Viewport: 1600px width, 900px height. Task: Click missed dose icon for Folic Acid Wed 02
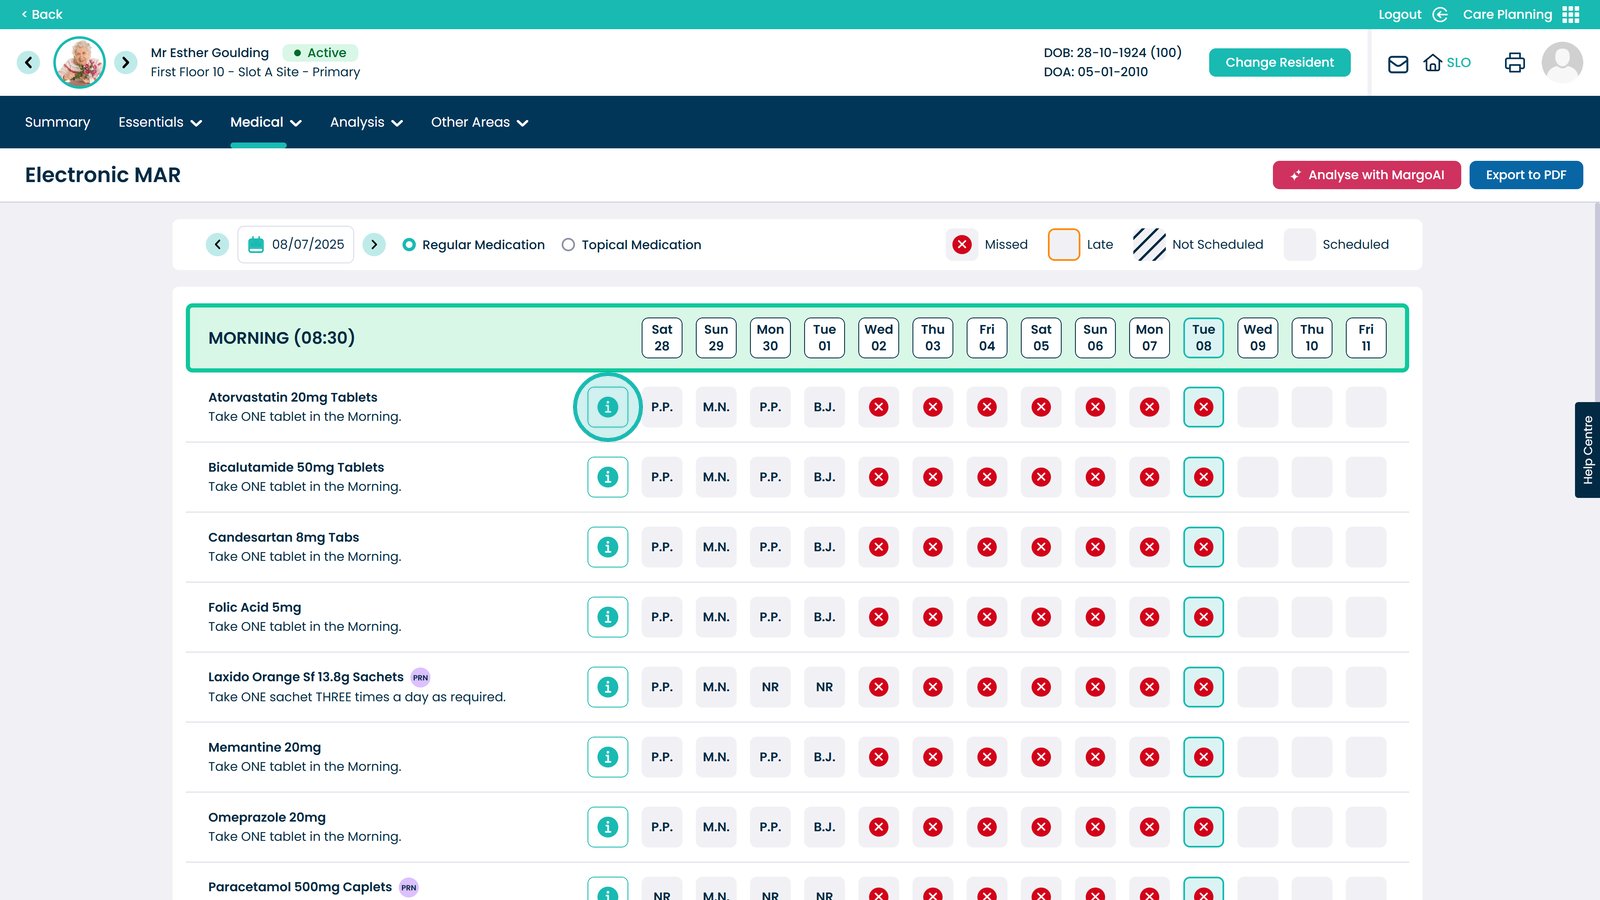coord(878,617)
